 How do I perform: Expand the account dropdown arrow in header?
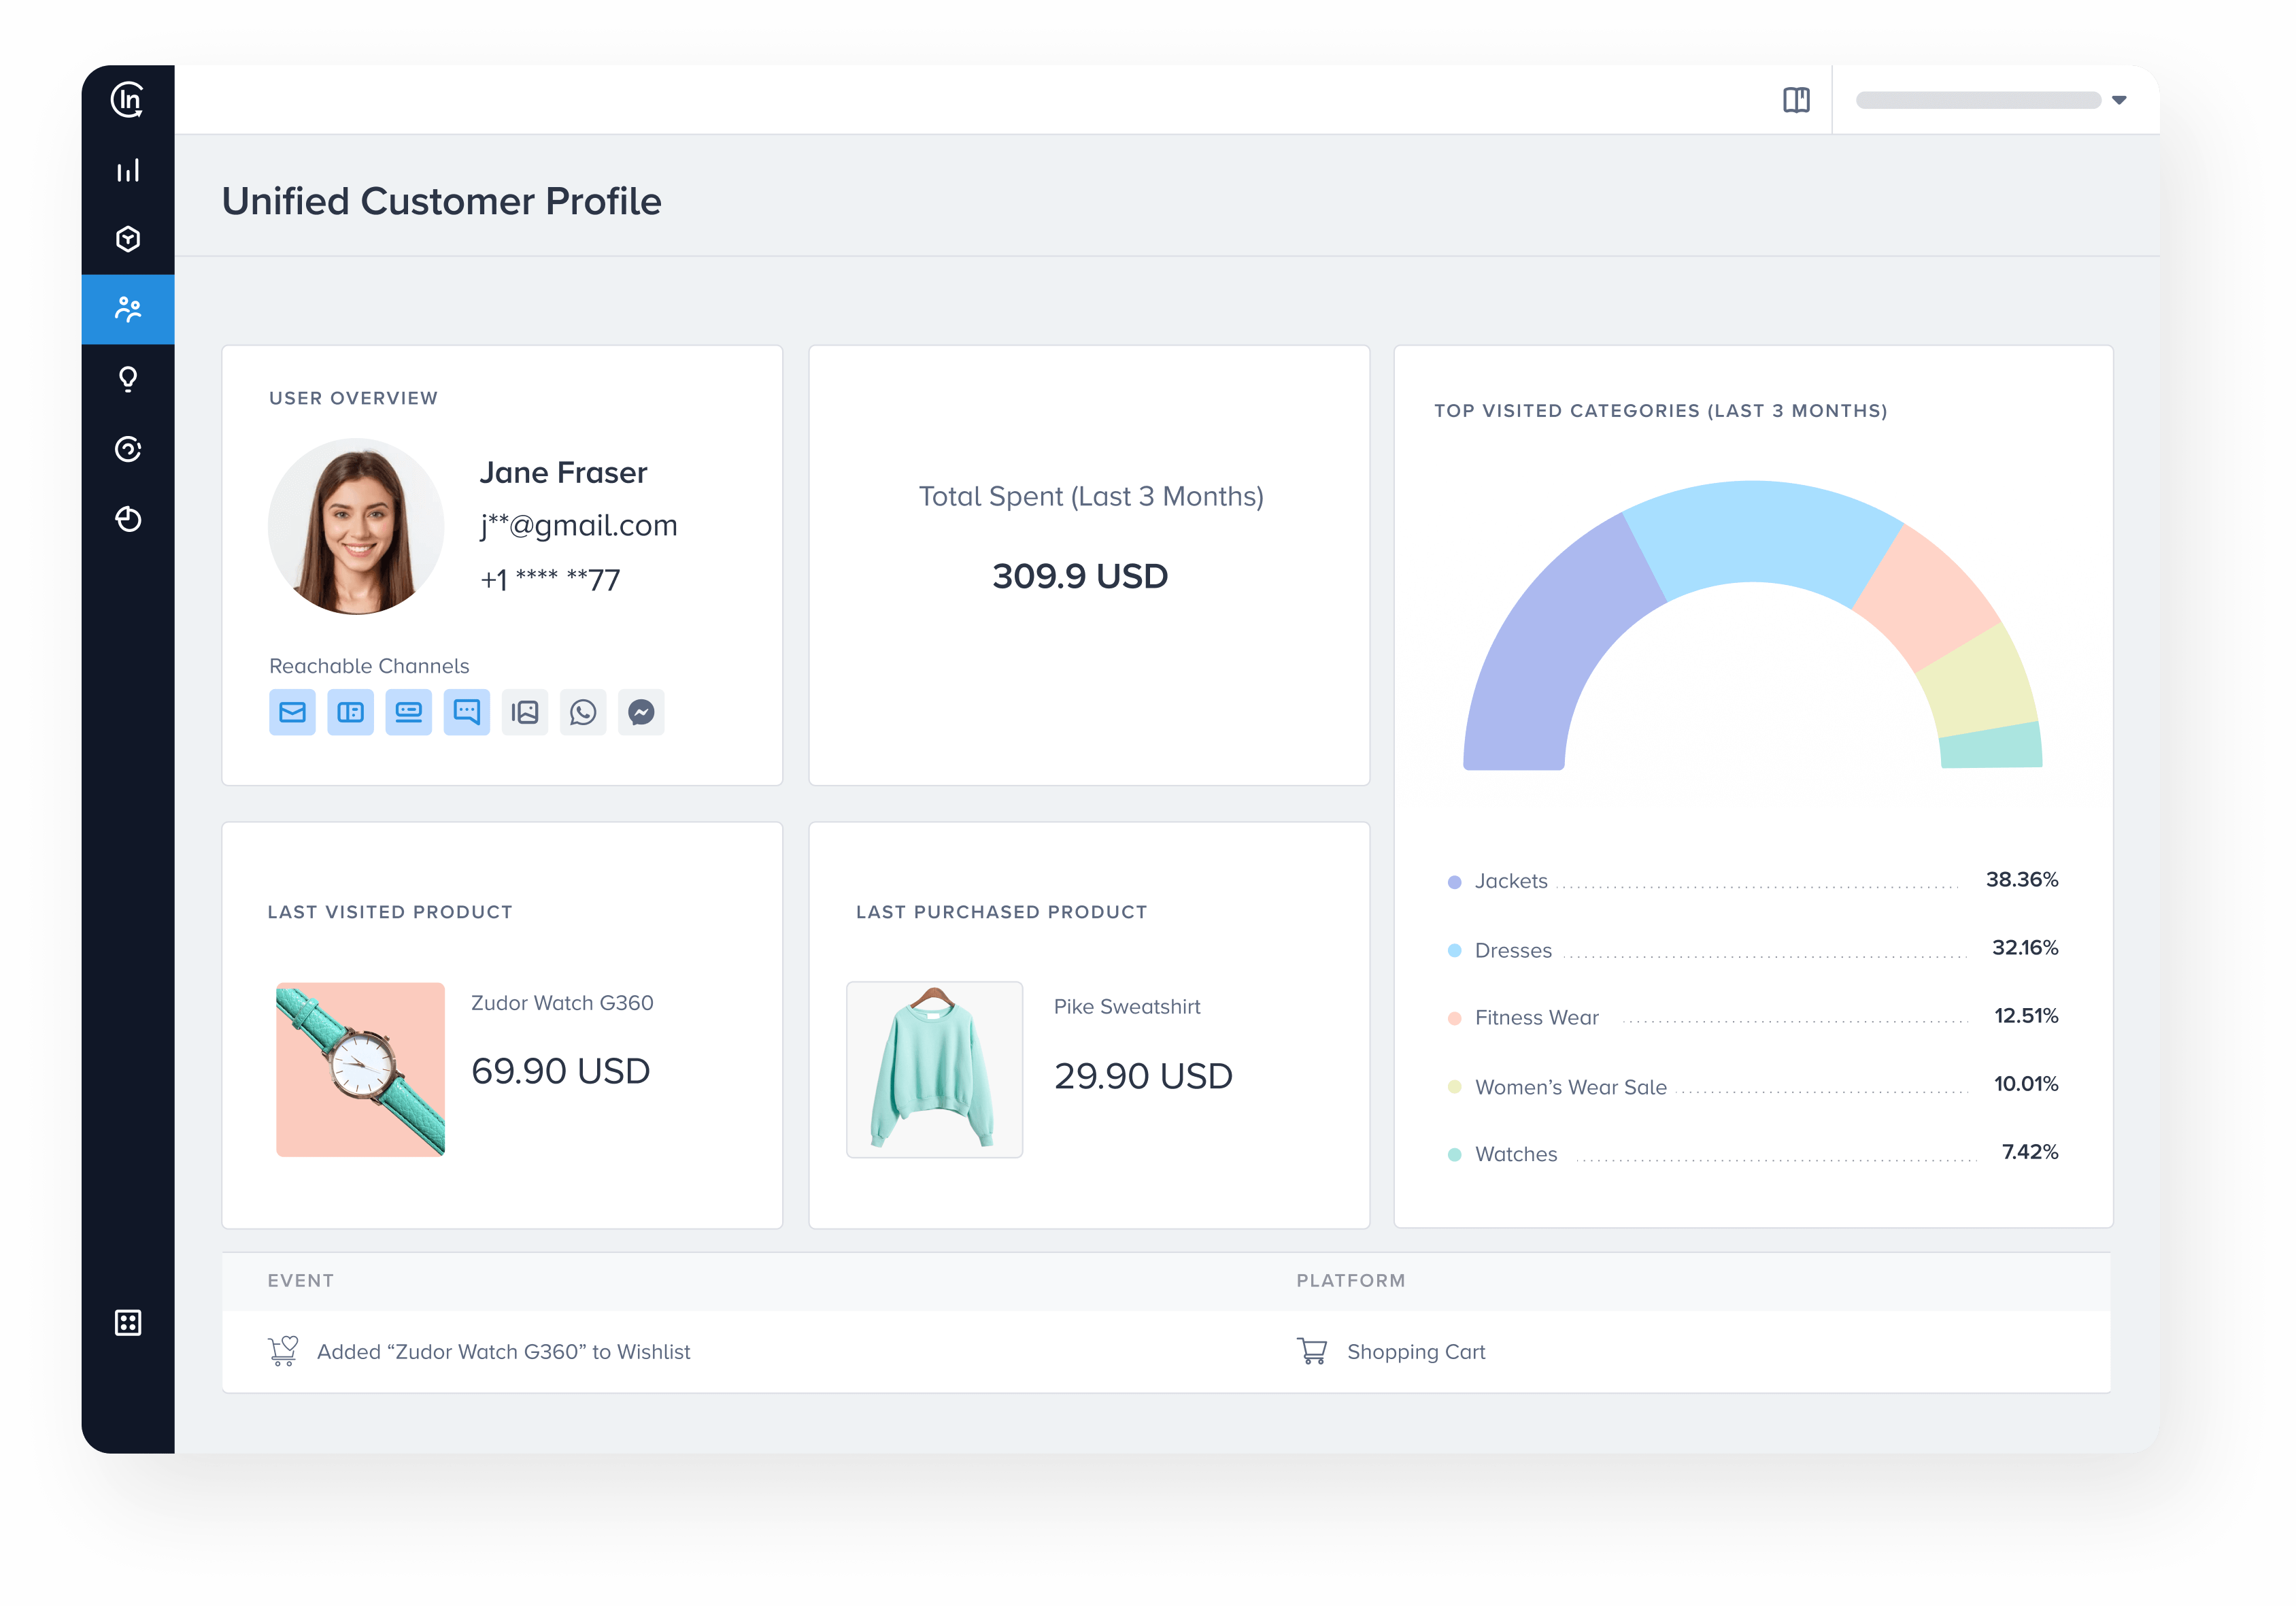pos(2118,100)
